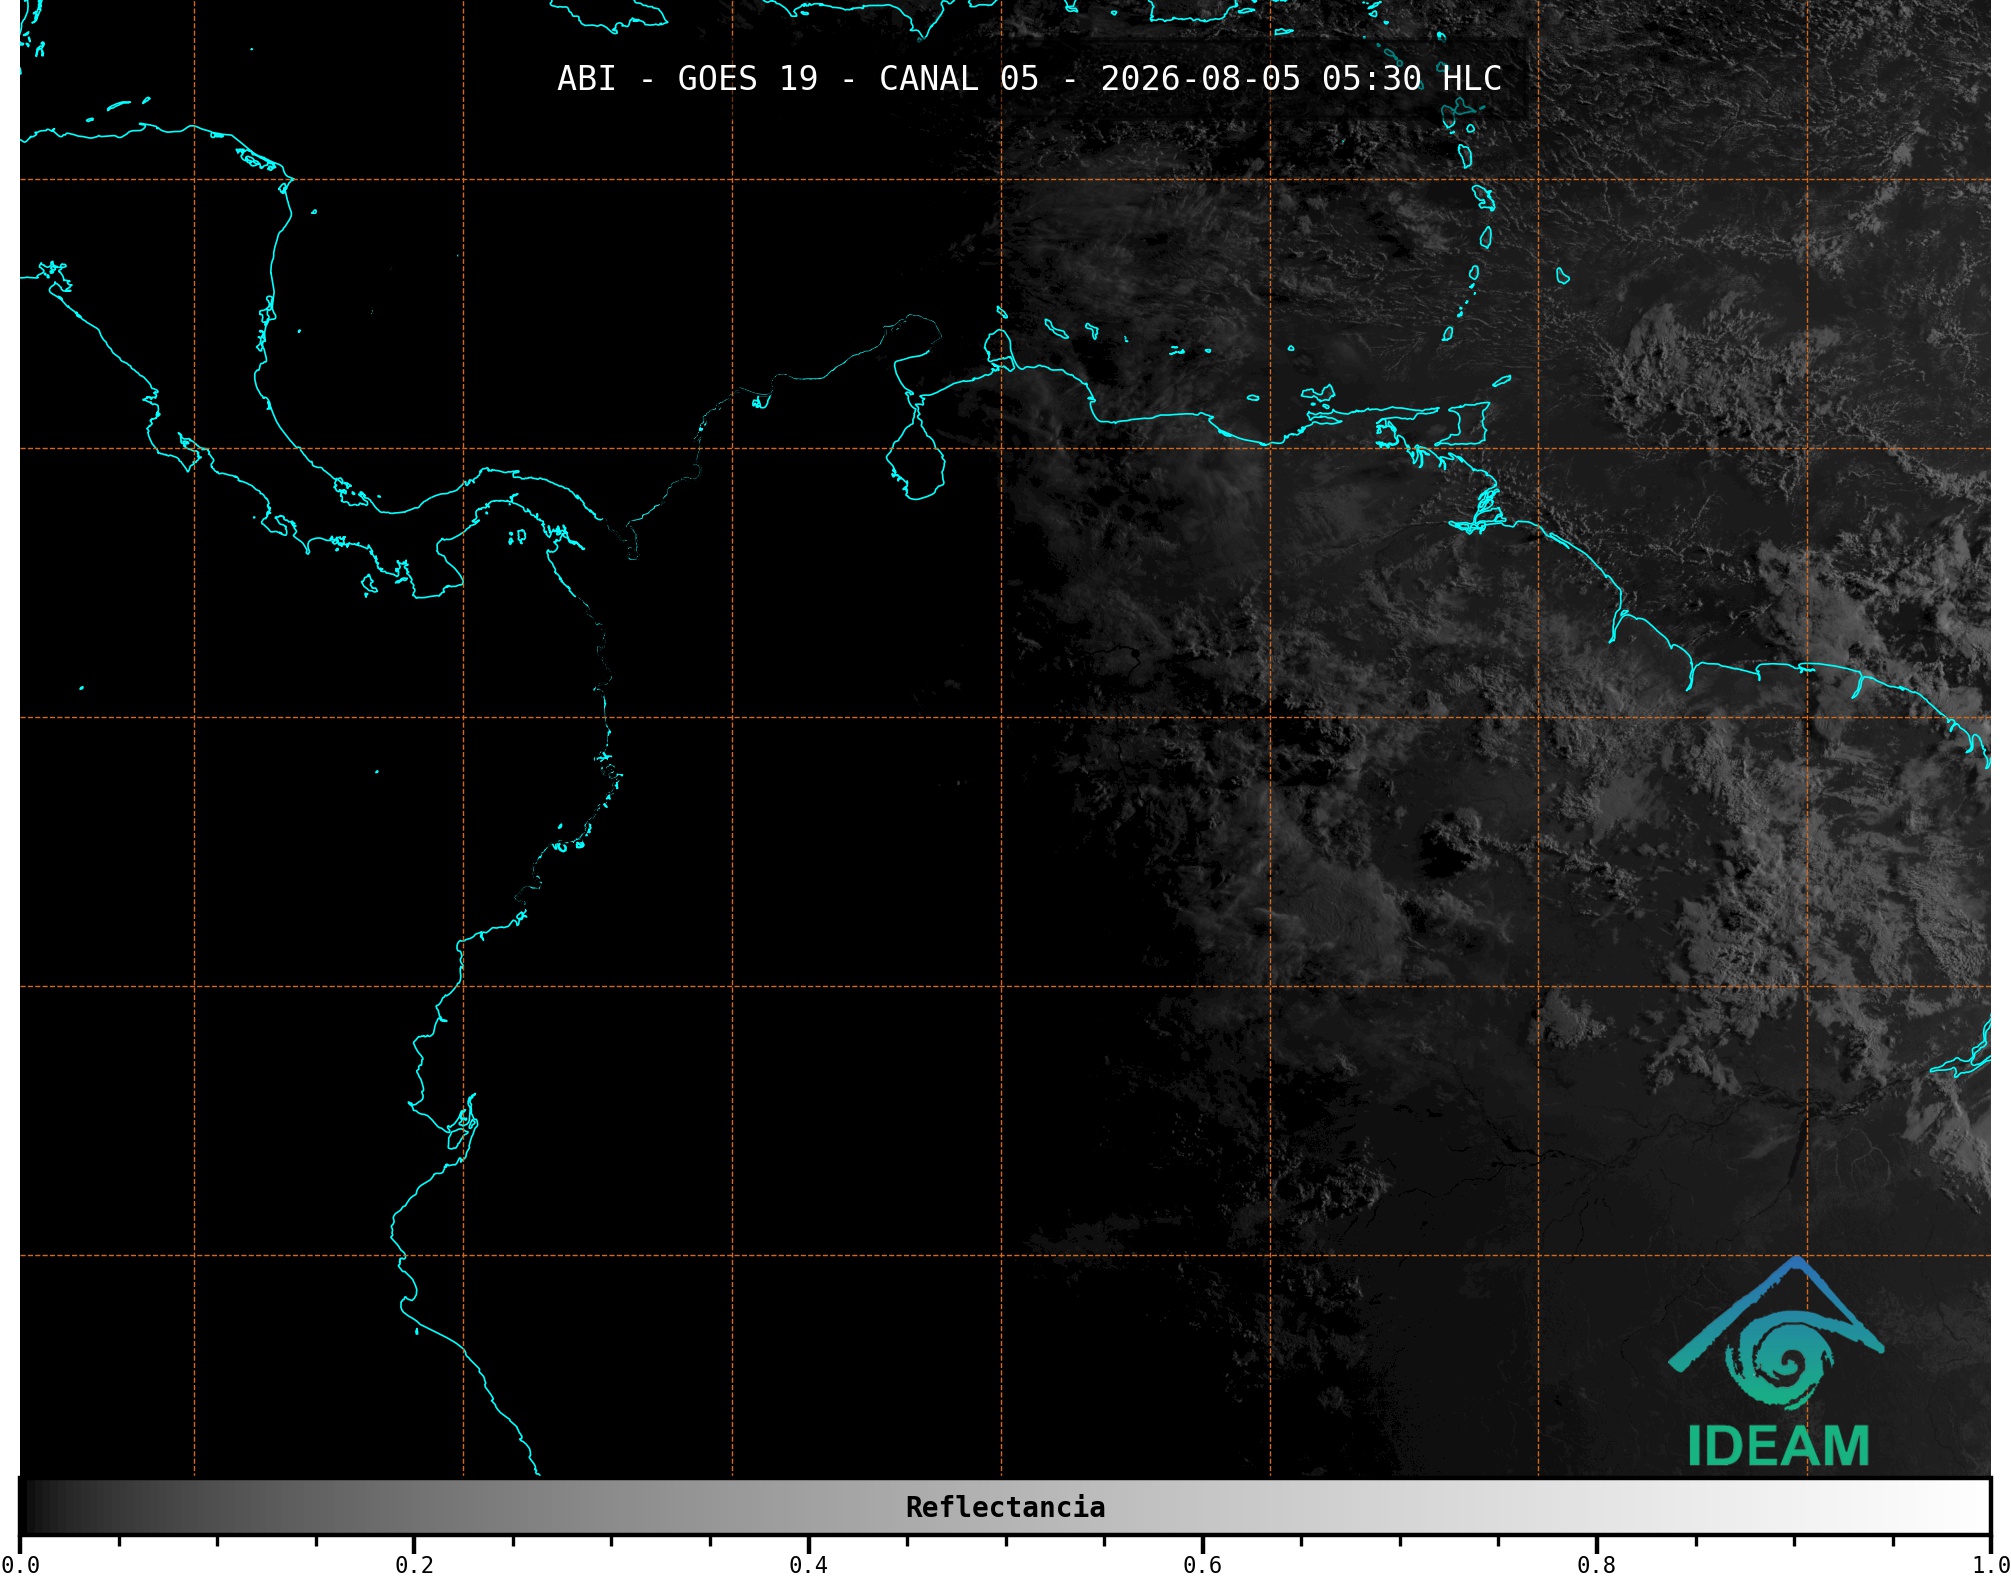Click the 'Reflectancia' colorbar label
Image resolution: width=2011 pixels, height=1577 pixels.
click(1005, 1507)
